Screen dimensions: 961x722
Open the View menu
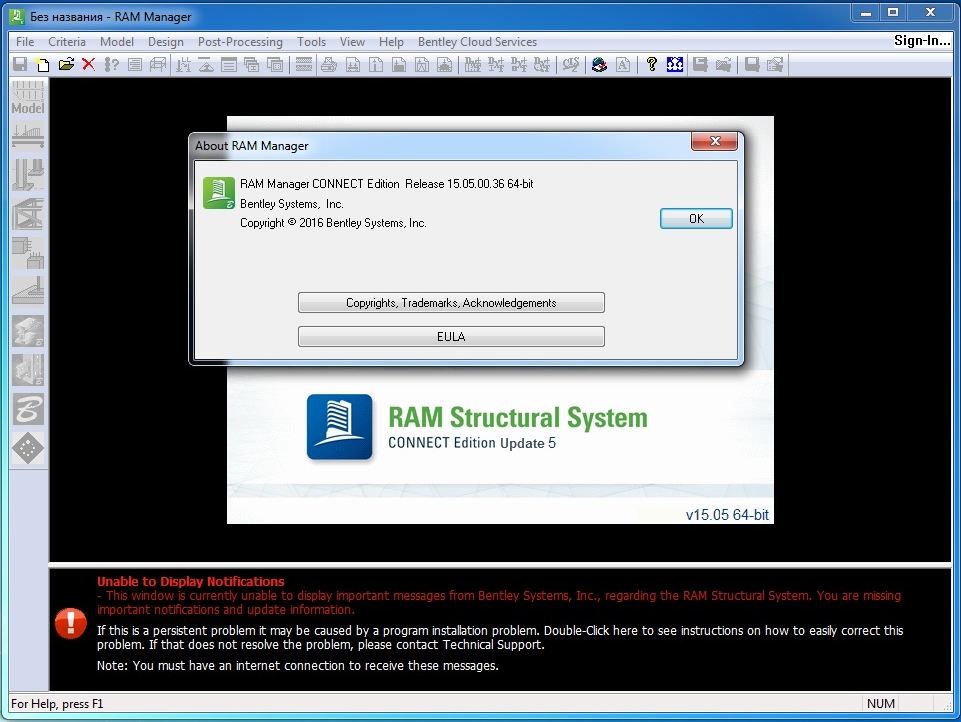point(352,42)
